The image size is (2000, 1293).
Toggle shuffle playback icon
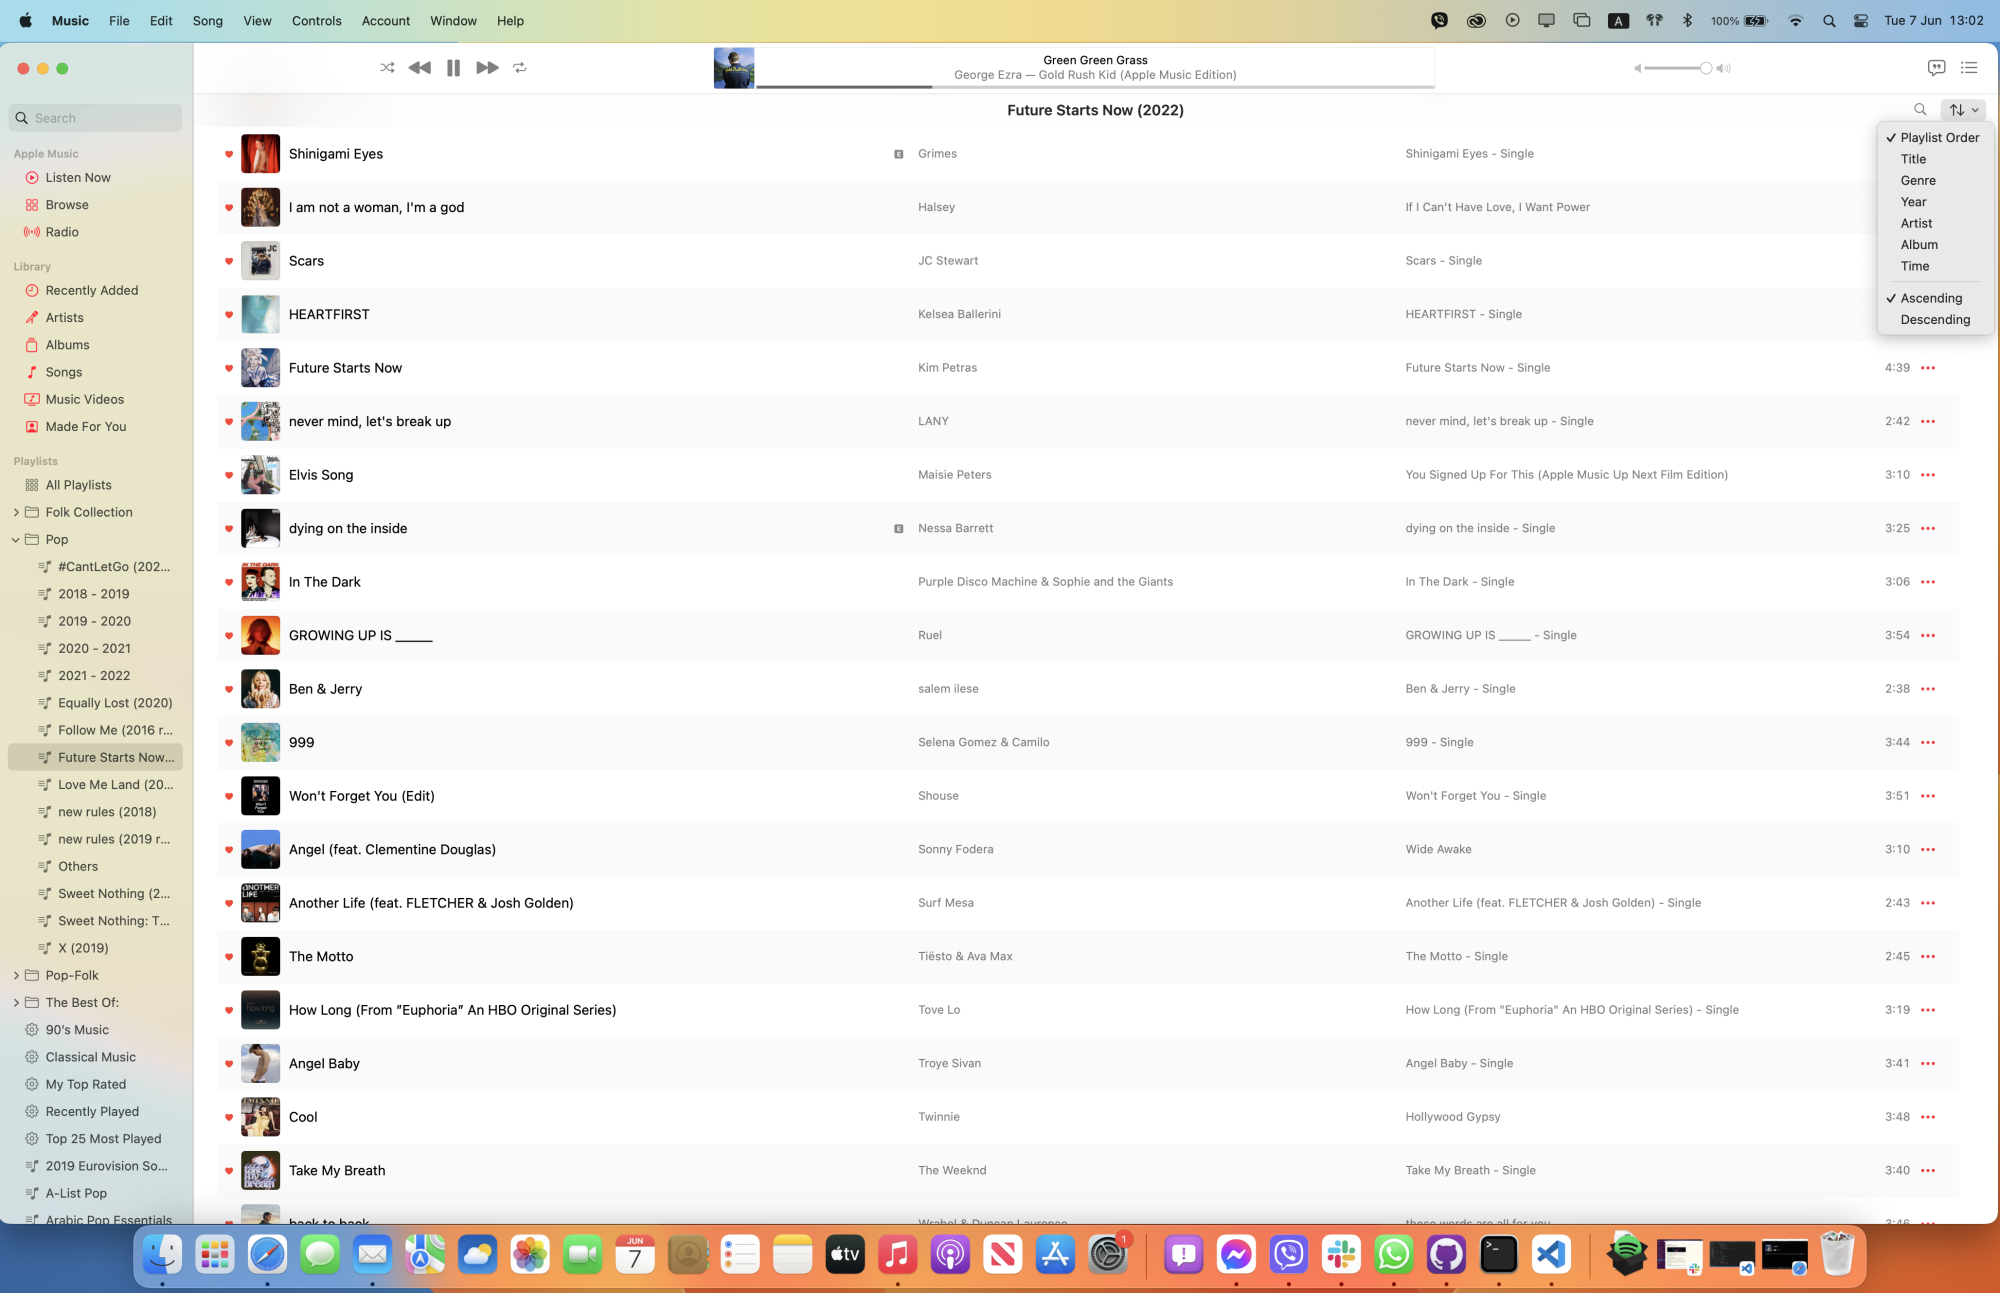pyautogui.click(x=387, y=68)
